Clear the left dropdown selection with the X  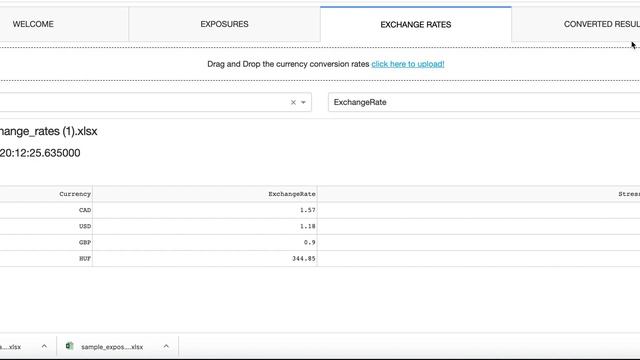click(293, 102)
